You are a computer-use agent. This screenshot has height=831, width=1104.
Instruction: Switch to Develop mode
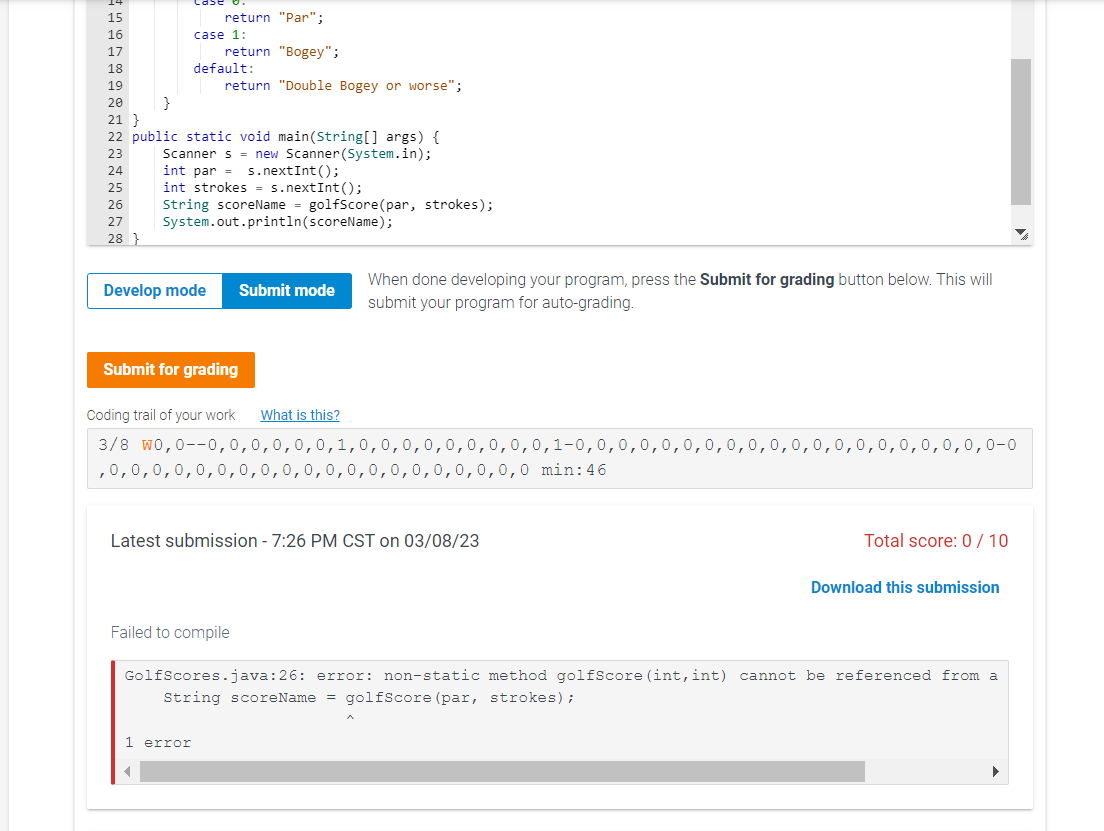point(155,291)
